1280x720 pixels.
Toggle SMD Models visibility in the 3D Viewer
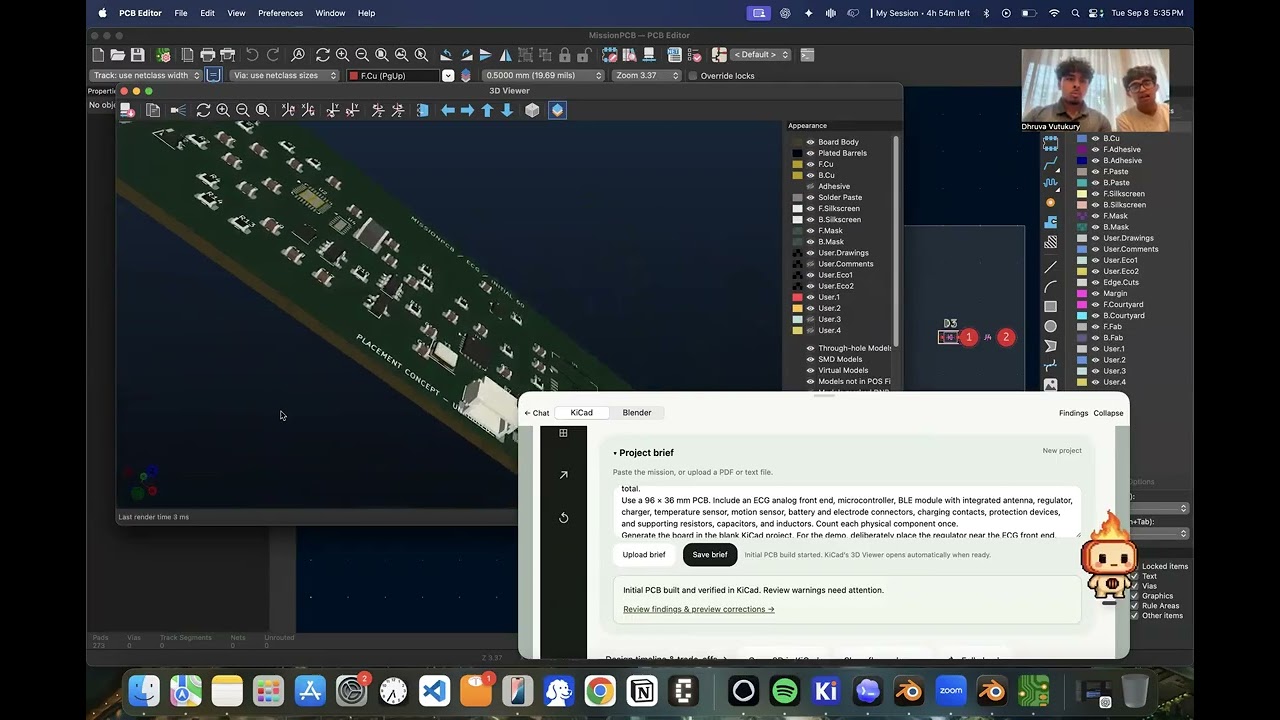click(810, 359)
